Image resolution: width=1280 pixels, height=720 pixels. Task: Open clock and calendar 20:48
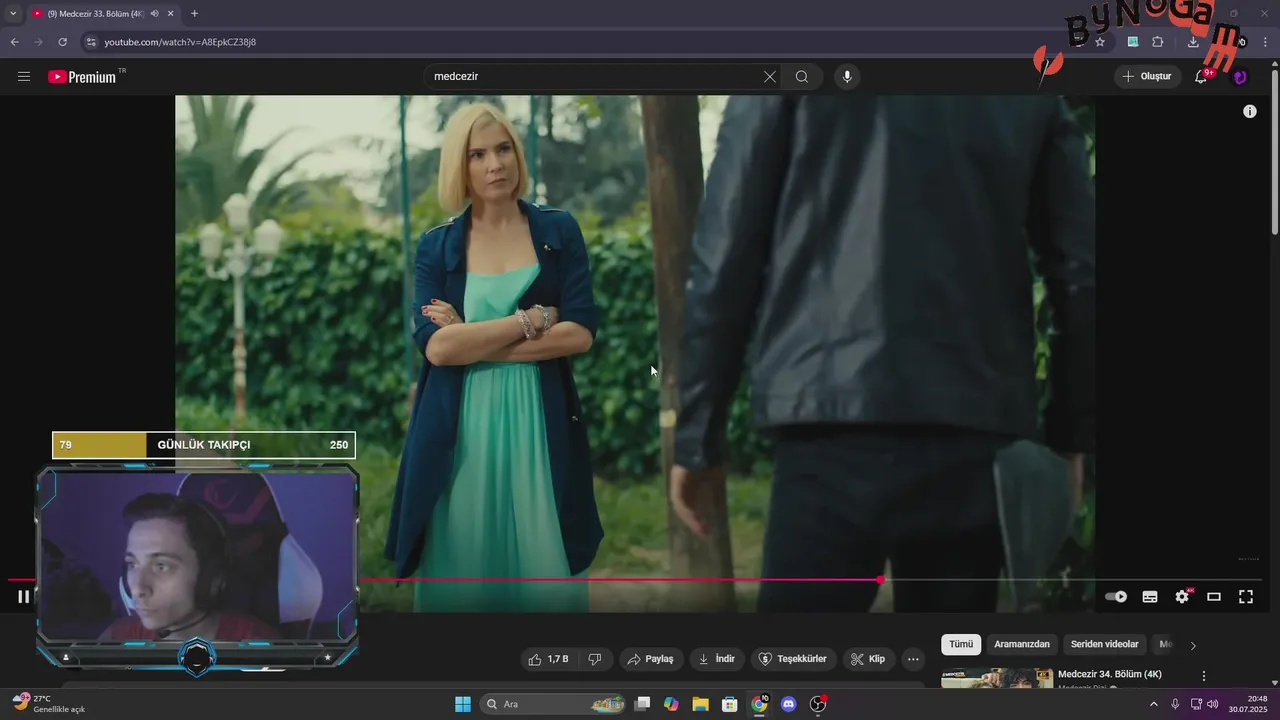(x=1248, y=704)
